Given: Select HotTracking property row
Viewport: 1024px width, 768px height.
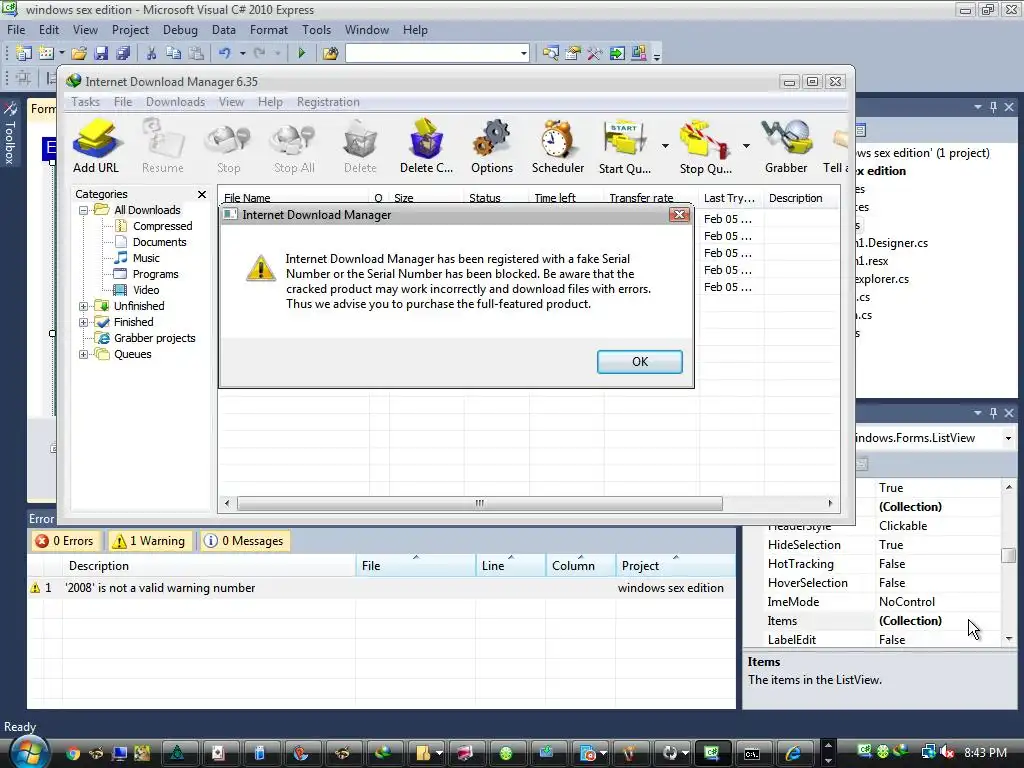Looking at the screenshot, I should click(x=882, y=564).
